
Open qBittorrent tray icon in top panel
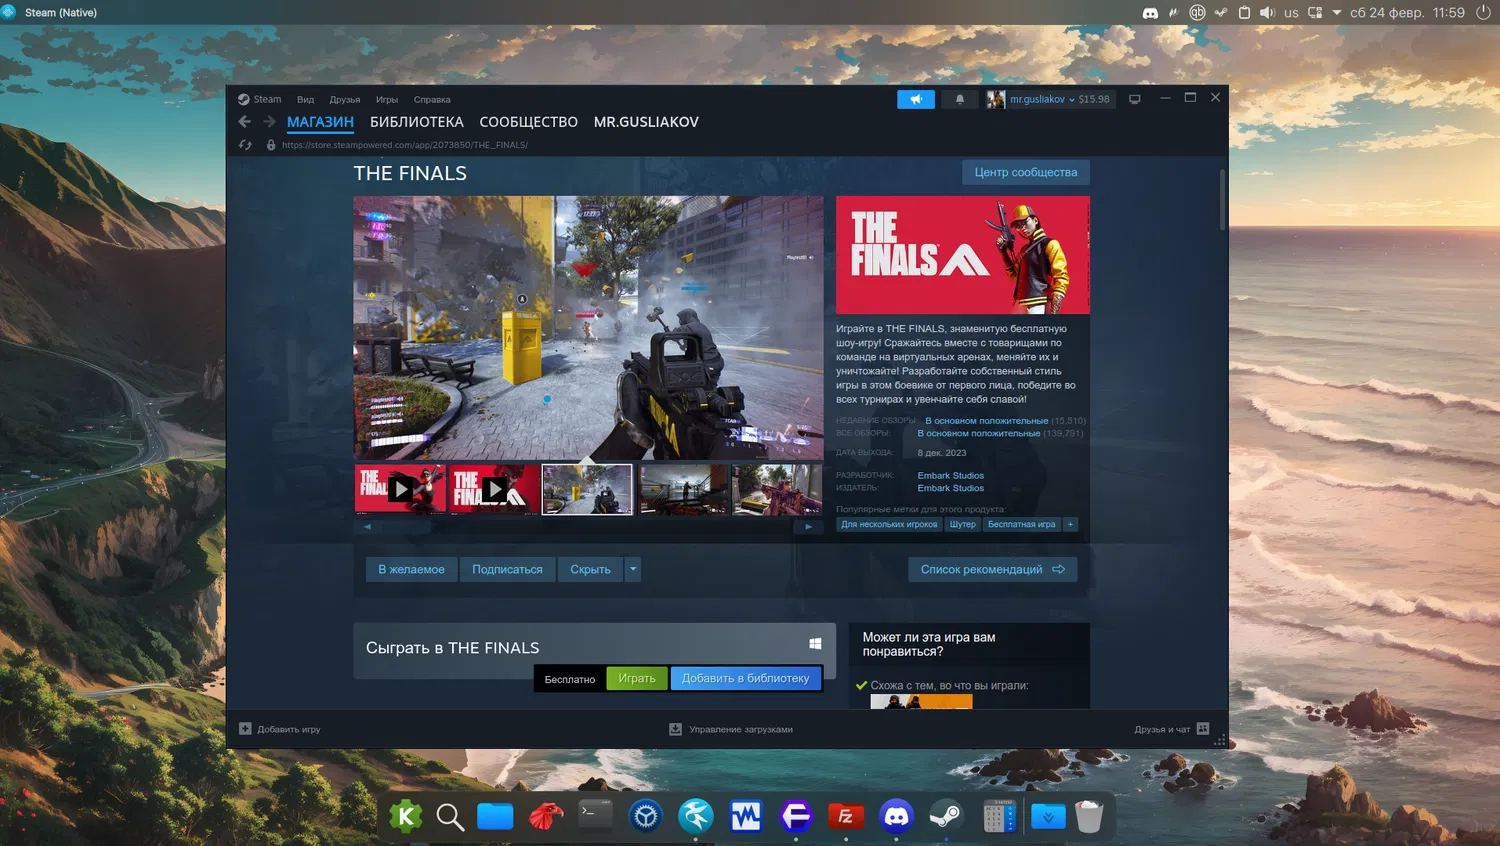pos(1197,13)
